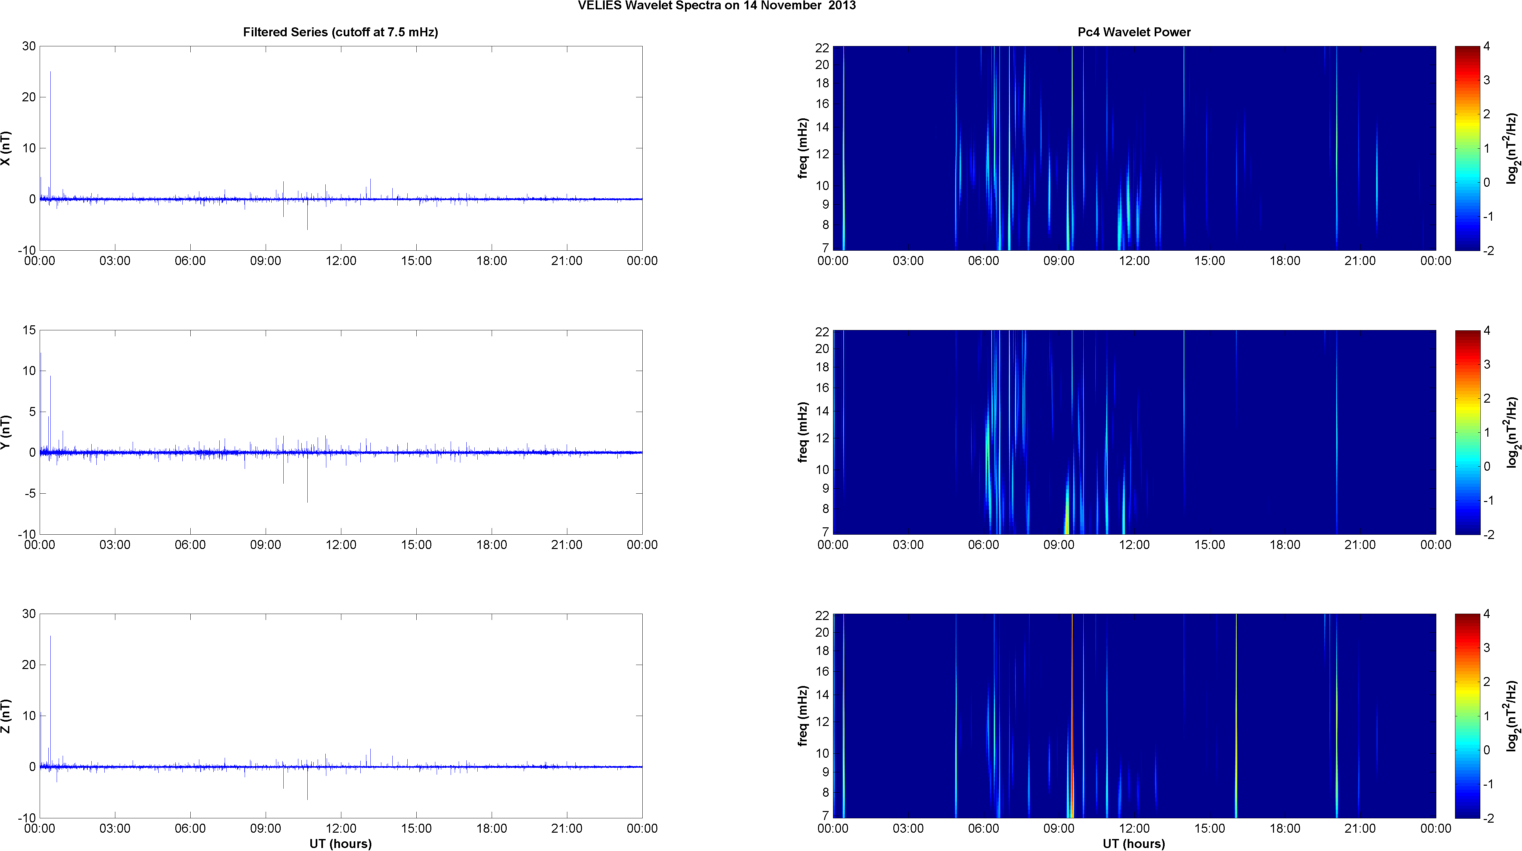The image size is (1522, 851).
Task: Click the 21:00 tick under the top wavelet plot
Action: pos(1360,261)
